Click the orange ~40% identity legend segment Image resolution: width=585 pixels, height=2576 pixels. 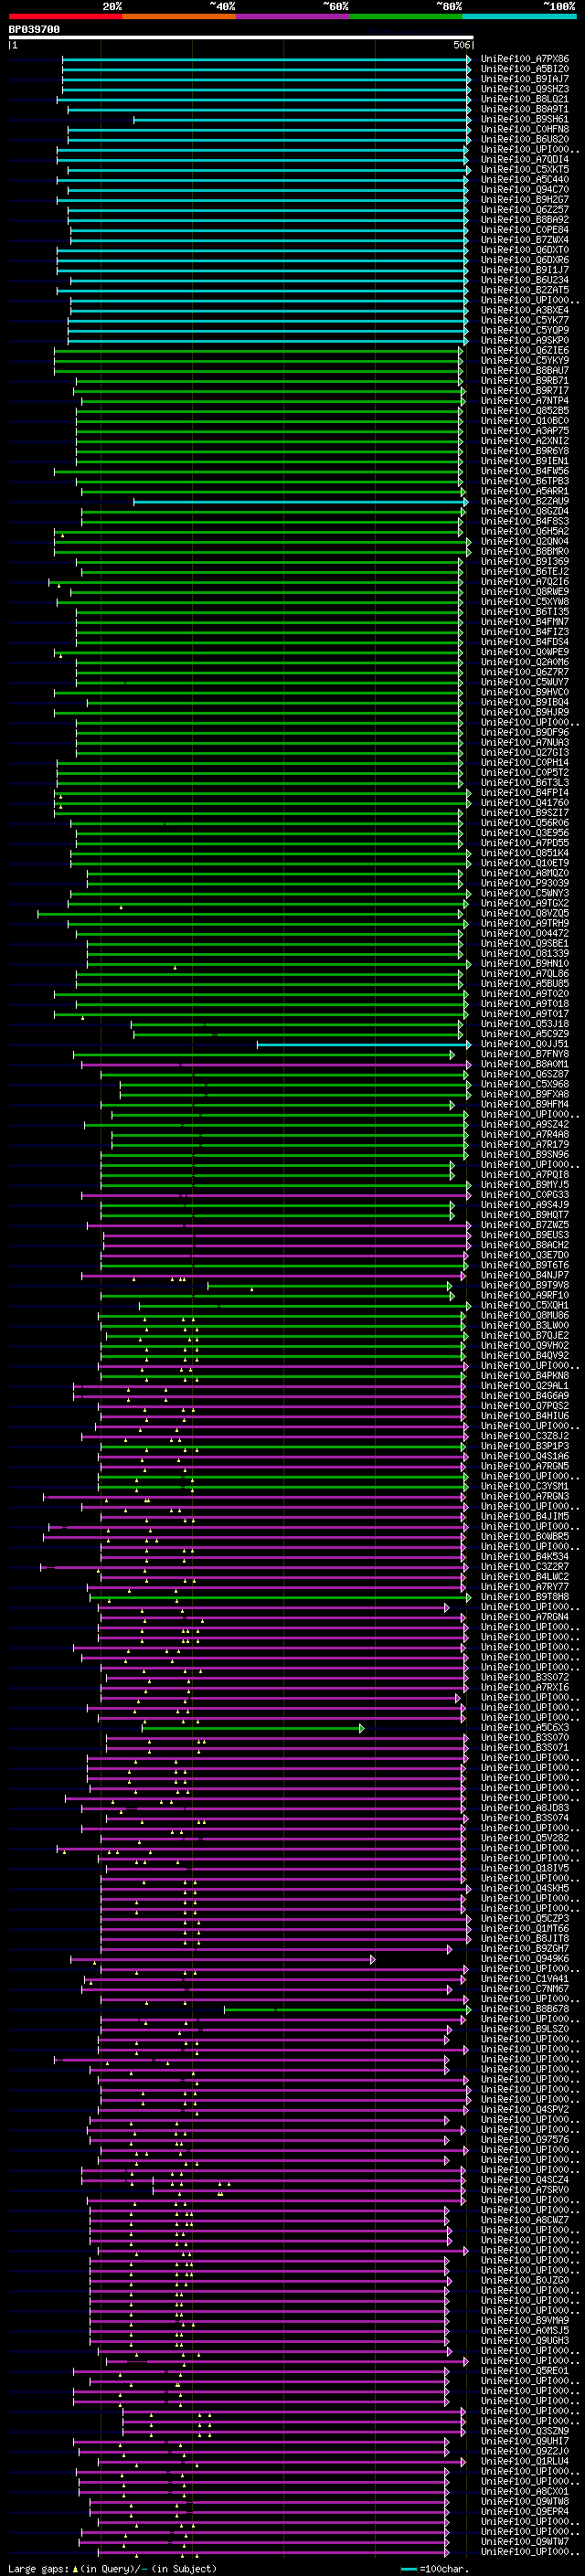click(179, 16)
